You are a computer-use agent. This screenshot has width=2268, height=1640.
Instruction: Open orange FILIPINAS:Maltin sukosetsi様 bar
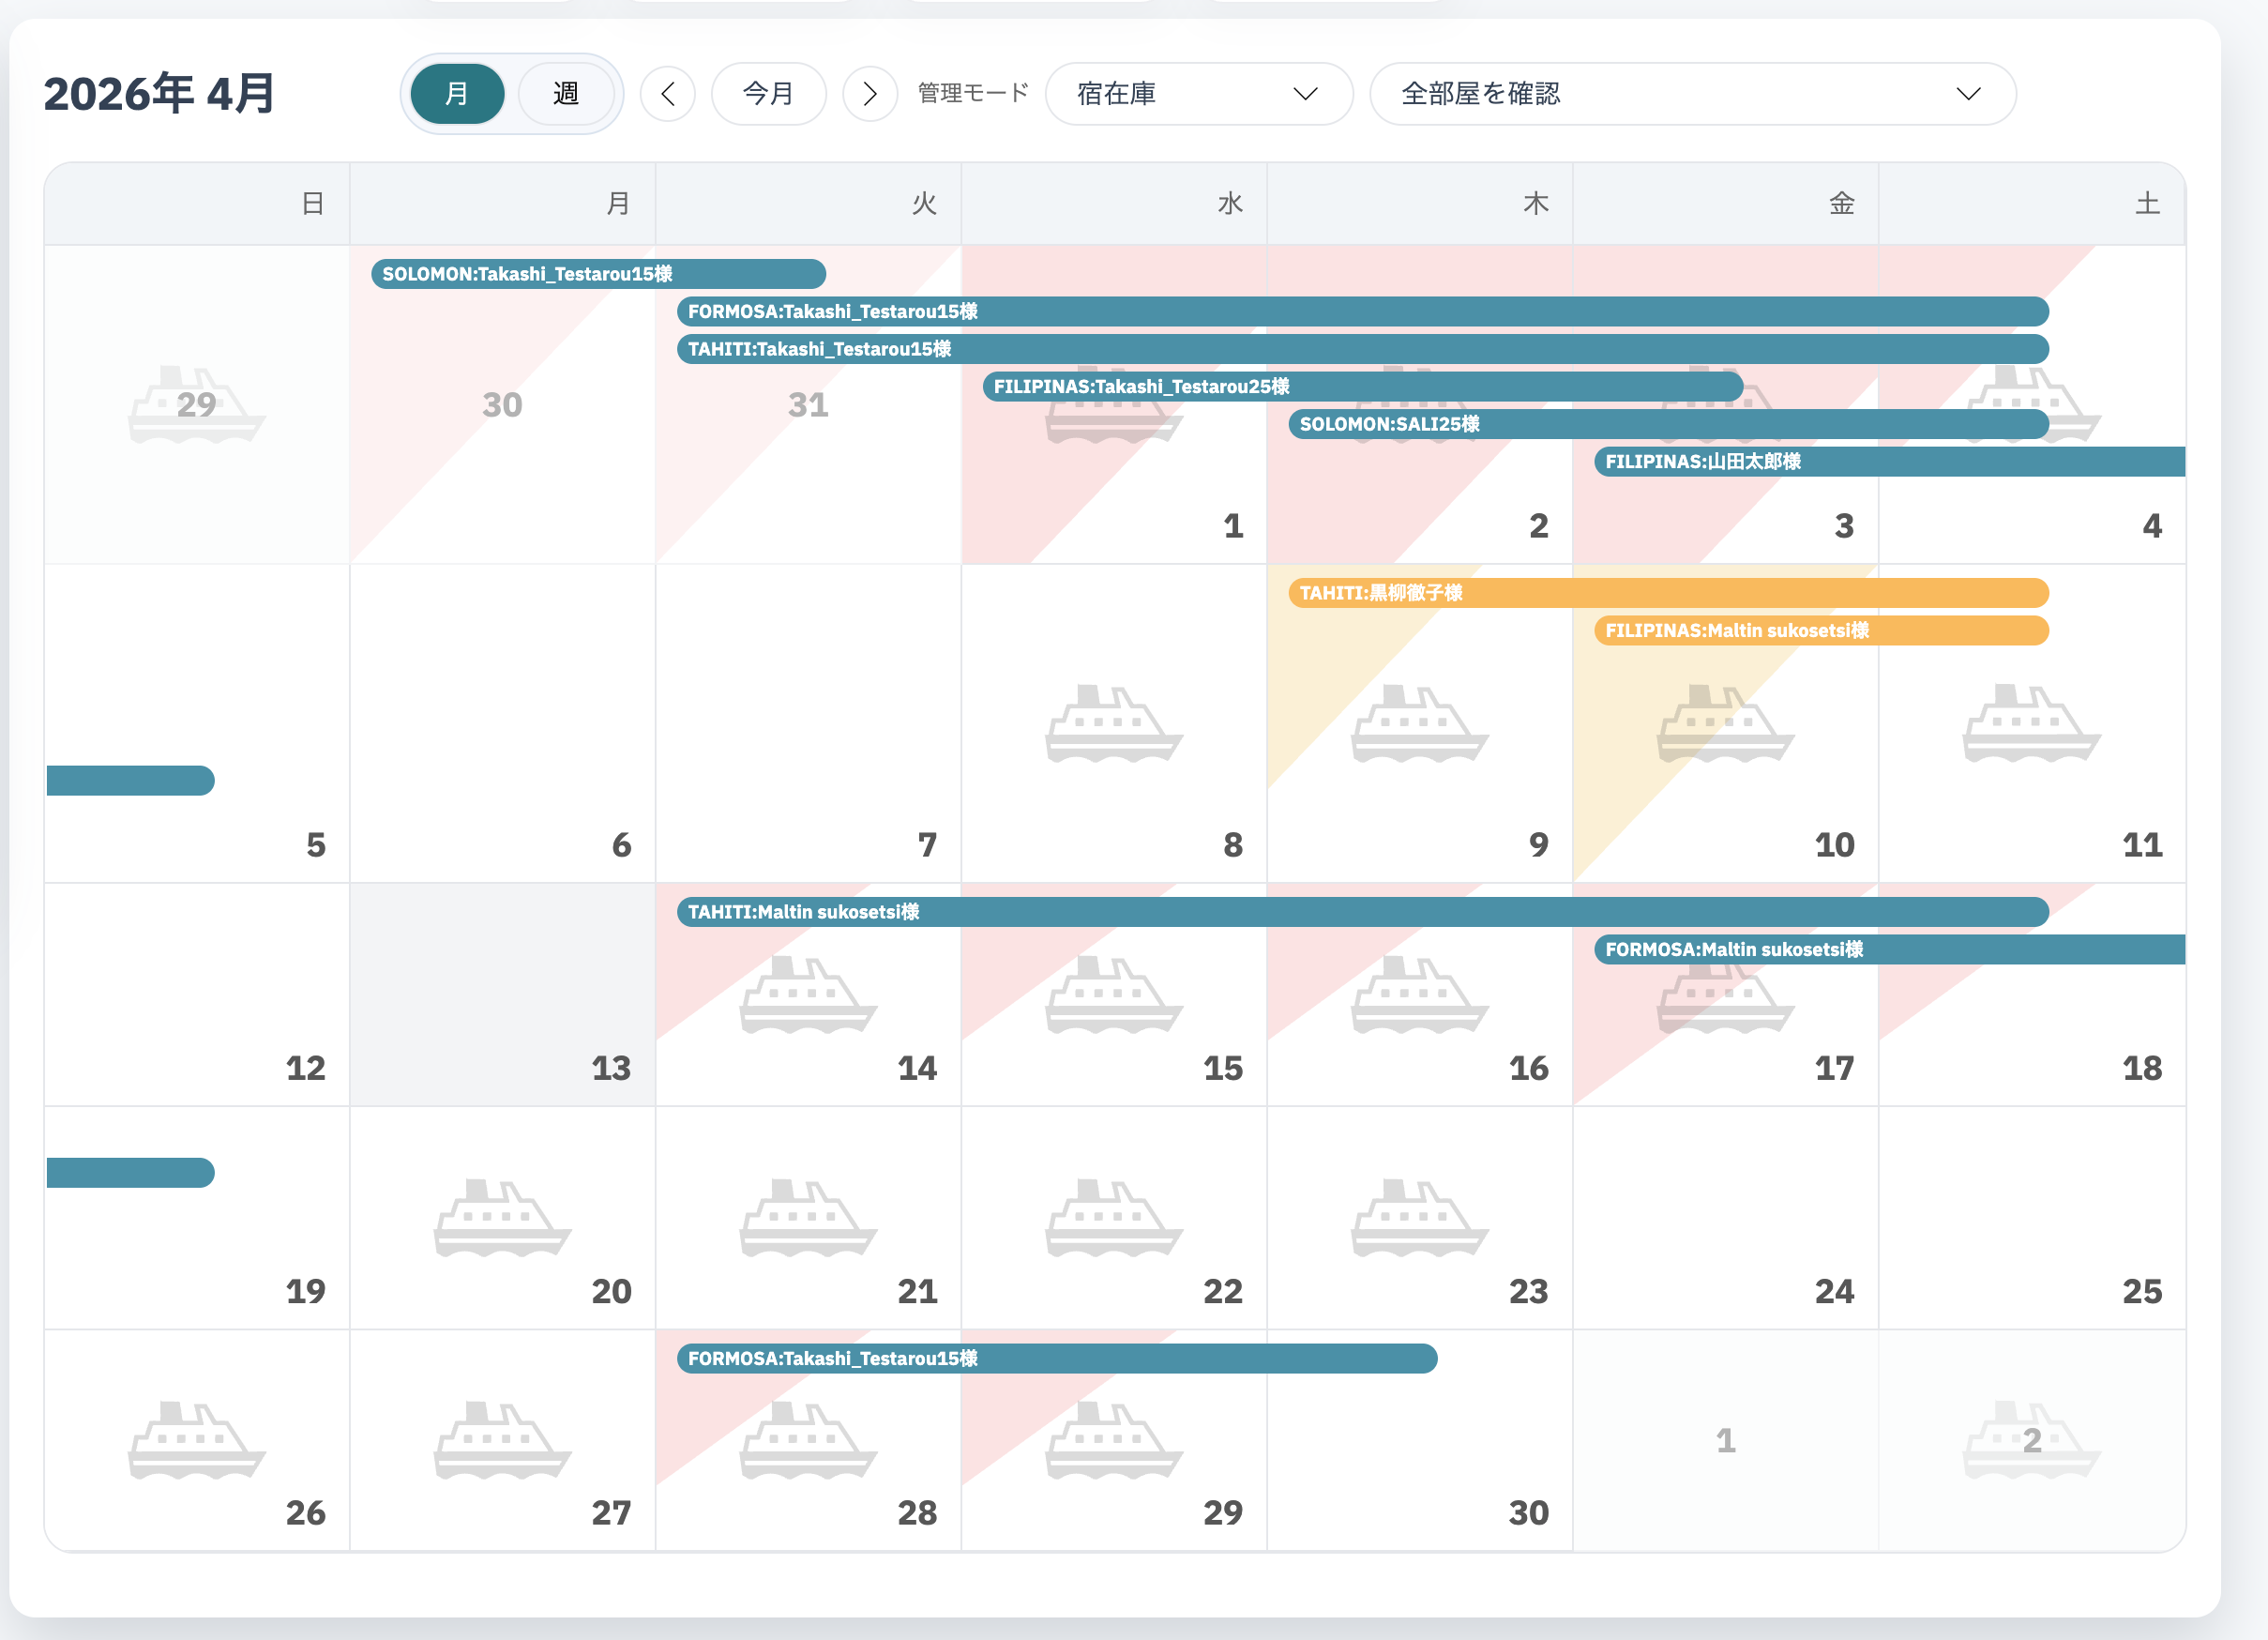click(1821, 631)
